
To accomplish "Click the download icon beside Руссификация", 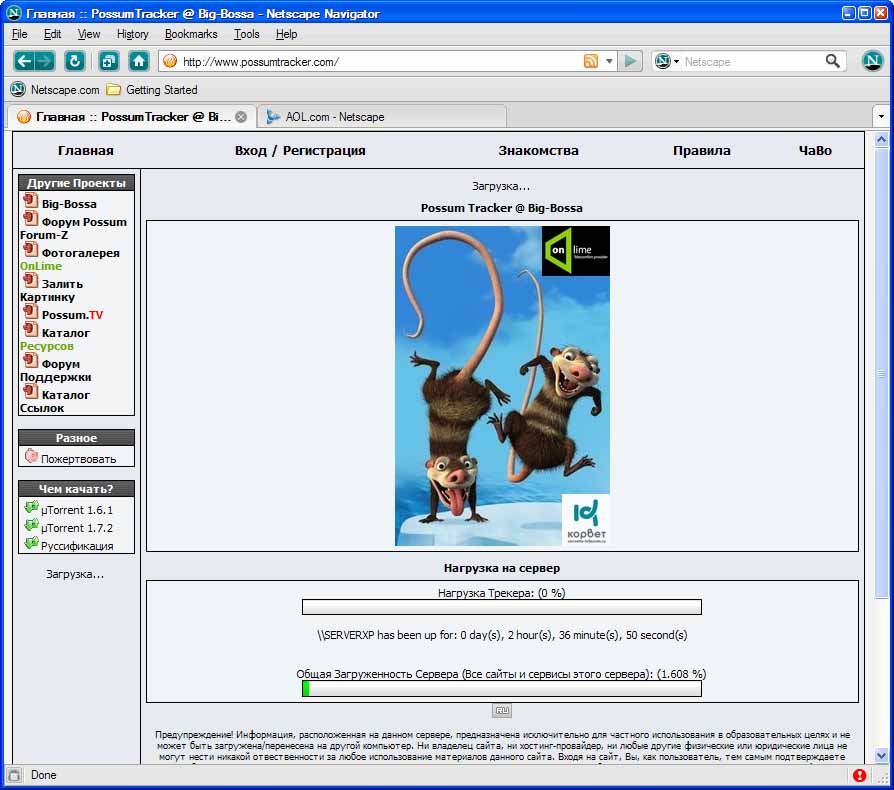I will pyautogui.click(x=31, y=543).
